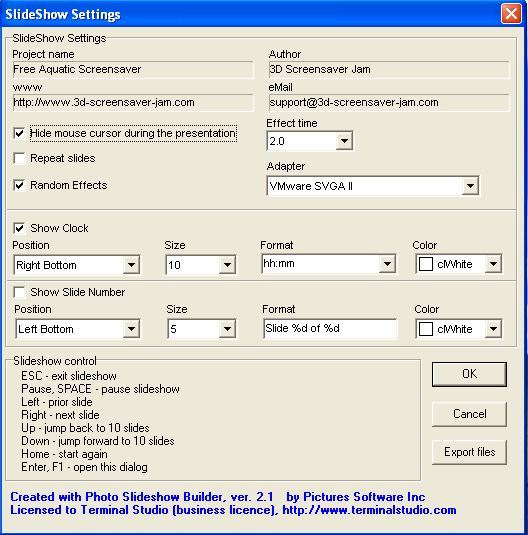Click the Effect time label
This screenshot has height=535, width=528.
pyautogui.click(x=292, y=123)
